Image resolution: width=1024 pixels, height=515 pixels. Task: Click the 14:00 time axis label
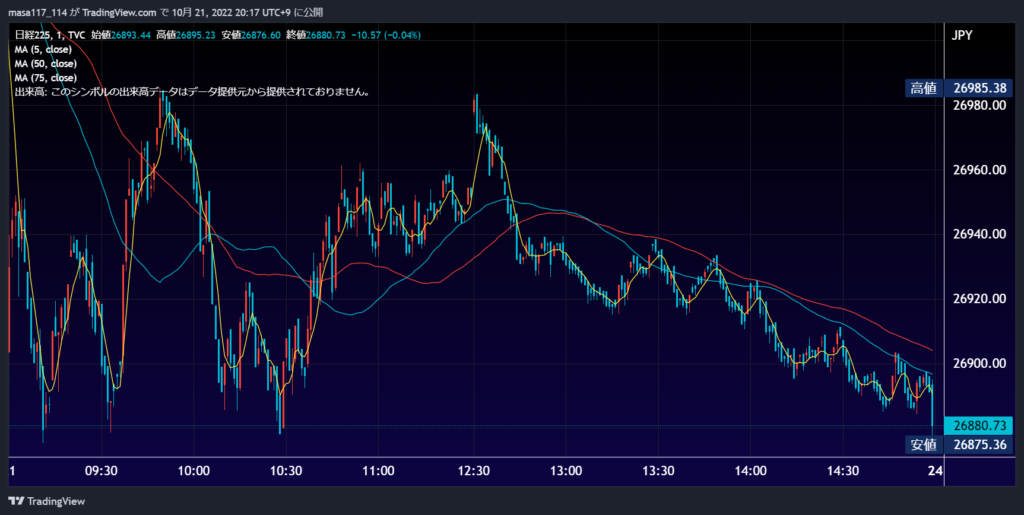coord(750,471)
